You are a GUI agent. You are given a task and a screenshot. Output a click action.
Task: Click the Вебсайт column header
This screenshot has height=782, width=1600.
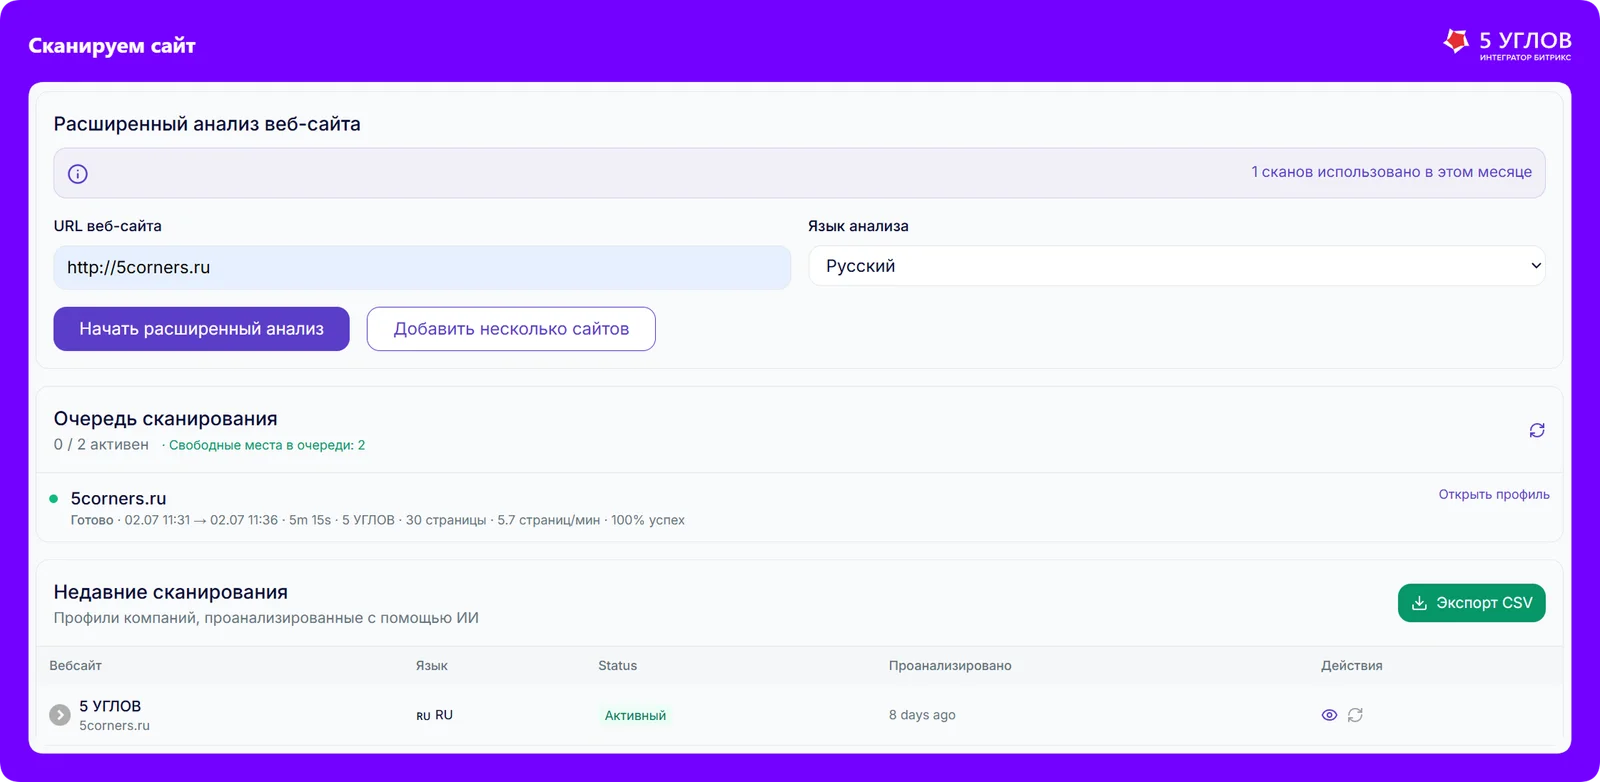tap(76, 666)
